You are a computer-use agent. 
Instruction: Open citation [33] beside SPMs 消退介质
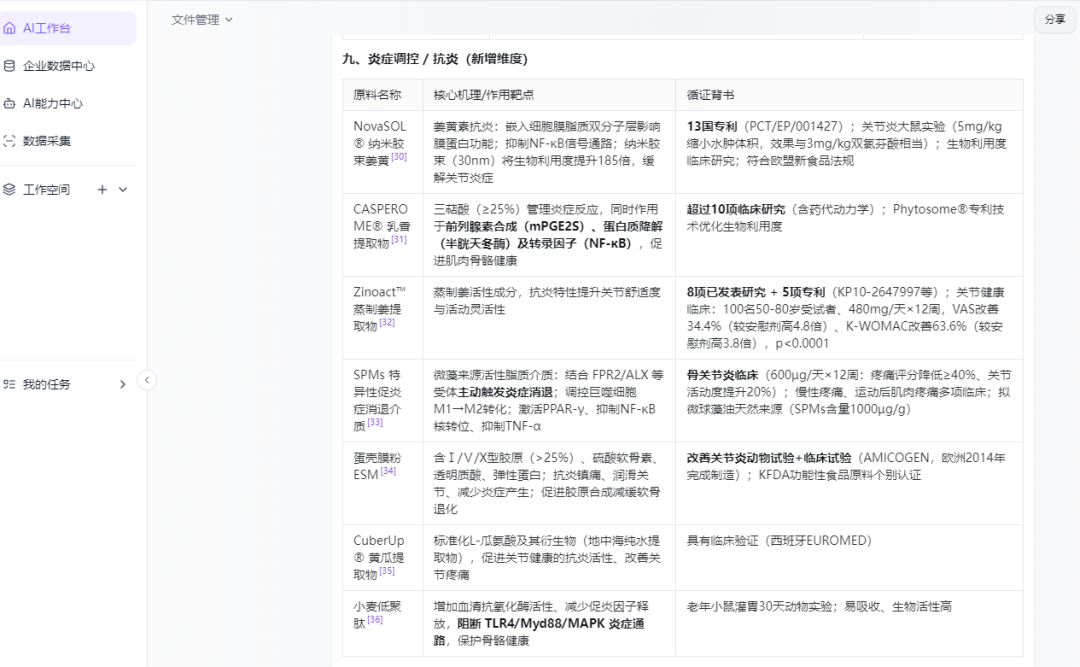click(375, 422)
